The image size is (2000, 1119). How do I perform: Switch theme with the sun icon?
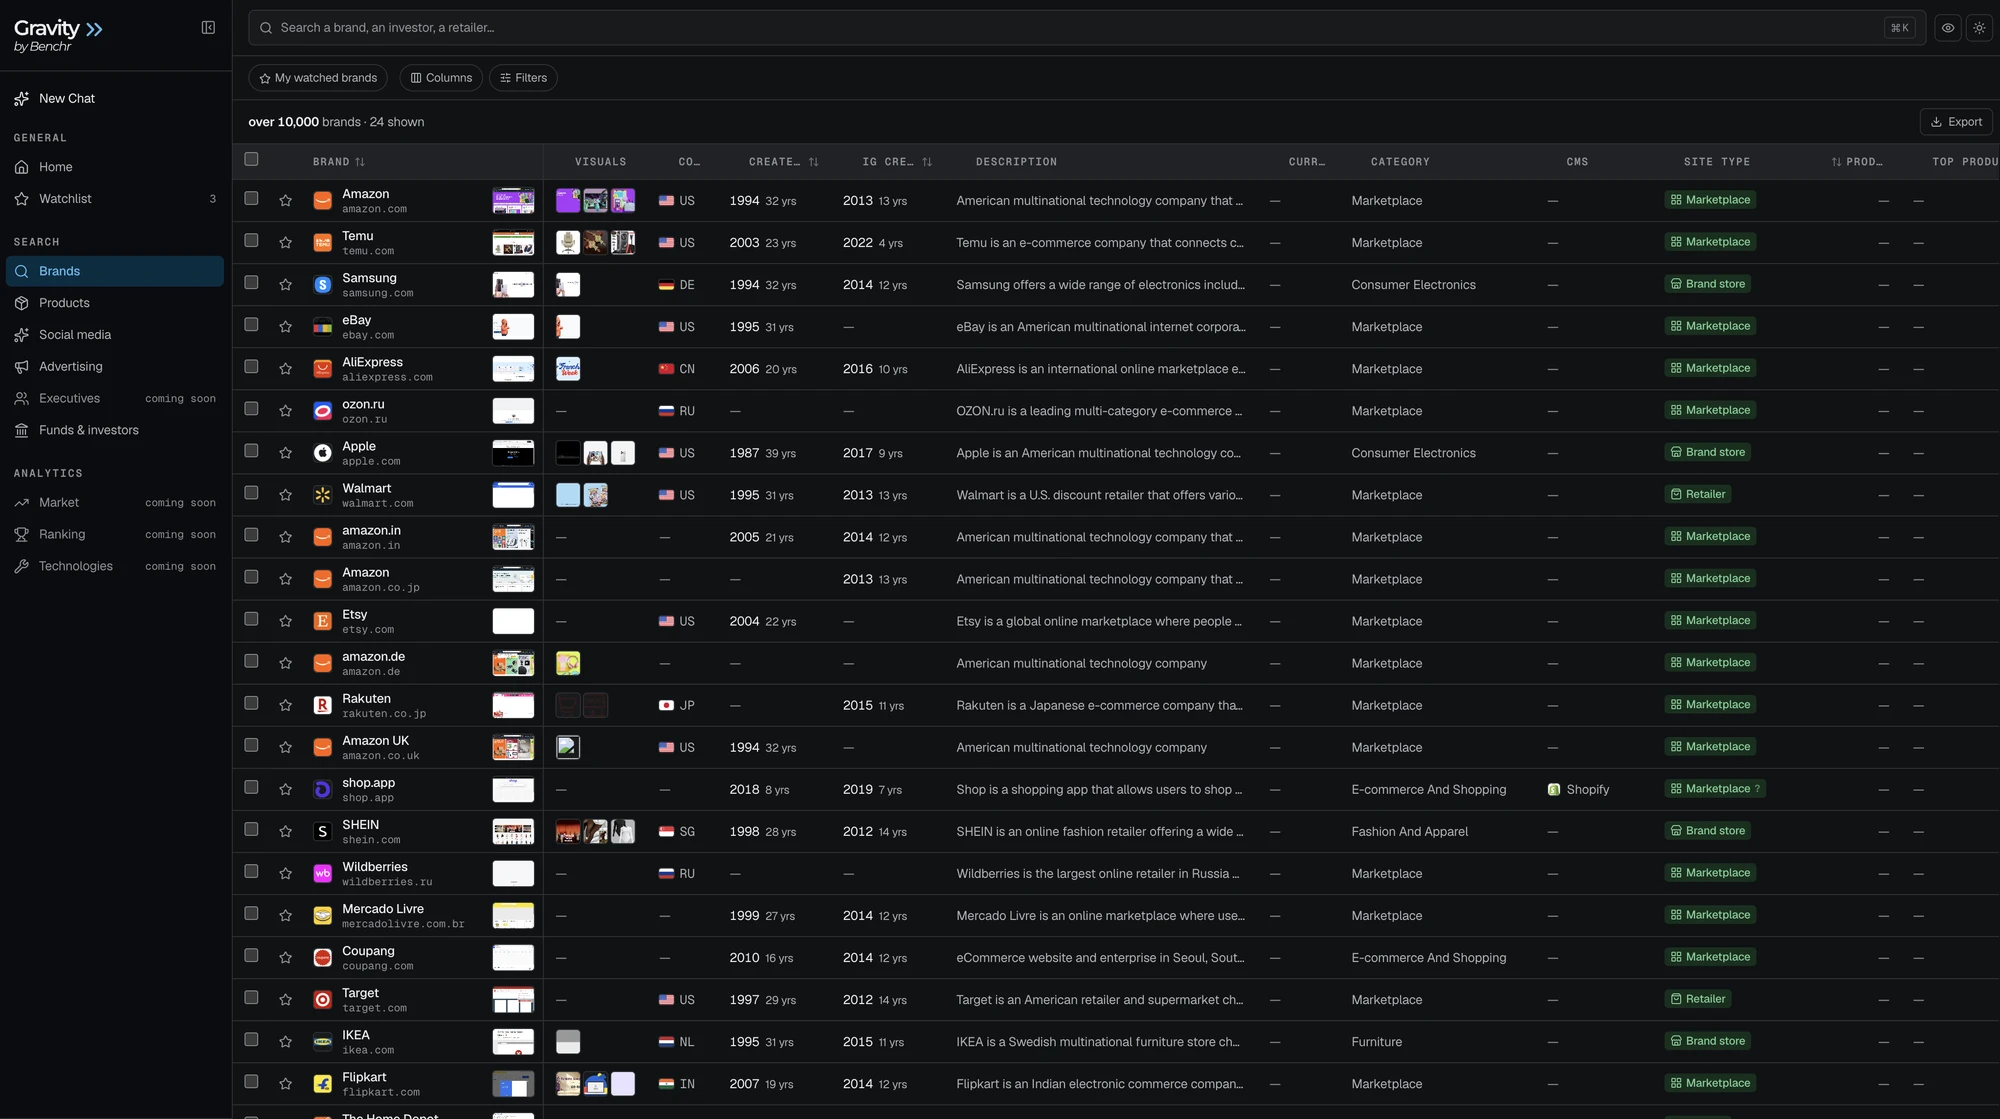(1979, 28)
